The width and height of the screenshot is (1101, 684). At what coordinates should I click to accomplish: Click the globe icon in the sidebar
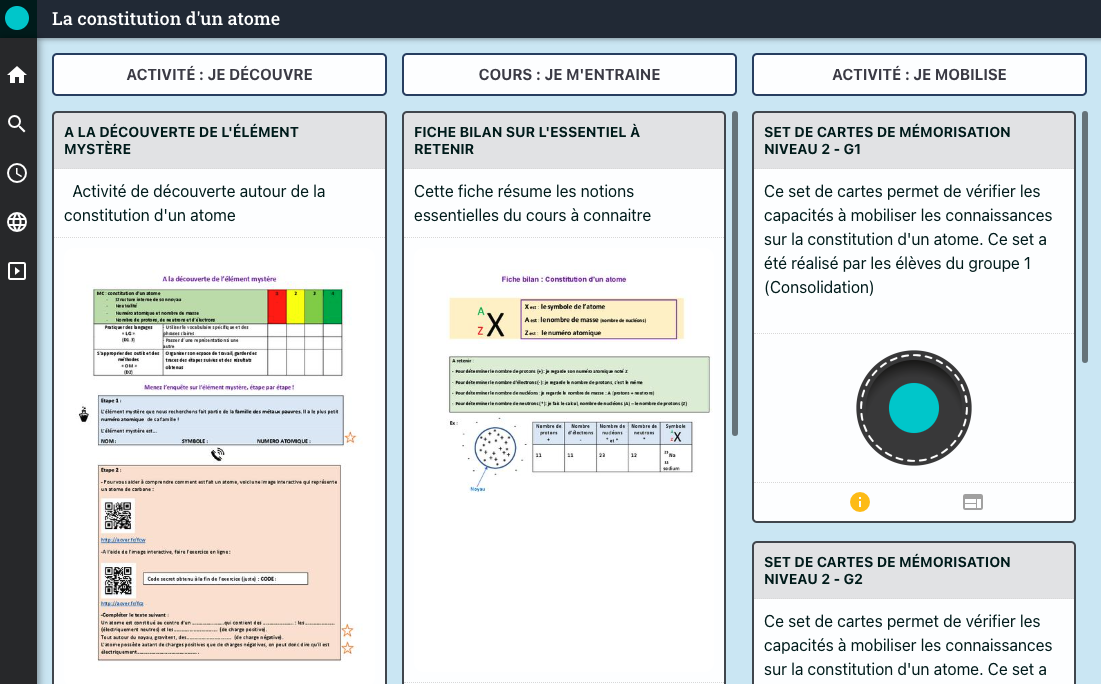click(x=17, y=222)
